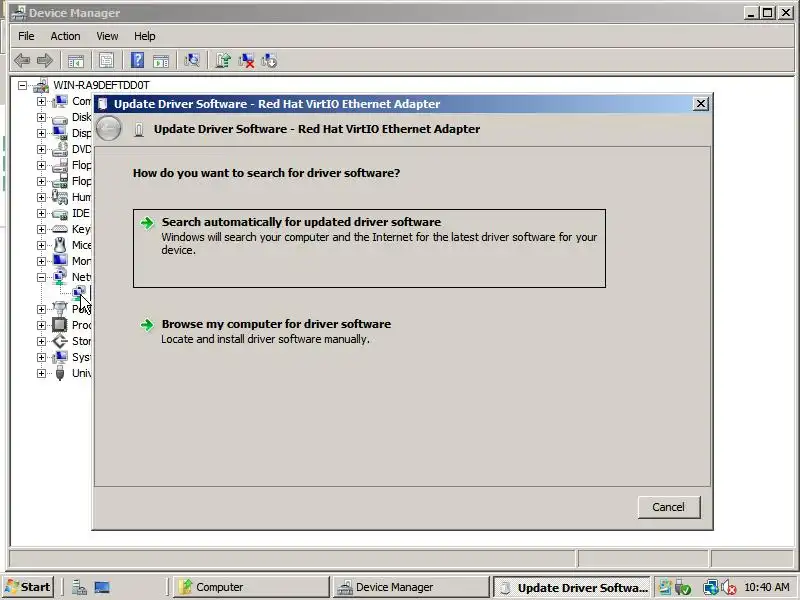The width and height of the screenshot is (800, 600).
Task: Collapse the Network adapters node
Action: [x=41, y=277]
